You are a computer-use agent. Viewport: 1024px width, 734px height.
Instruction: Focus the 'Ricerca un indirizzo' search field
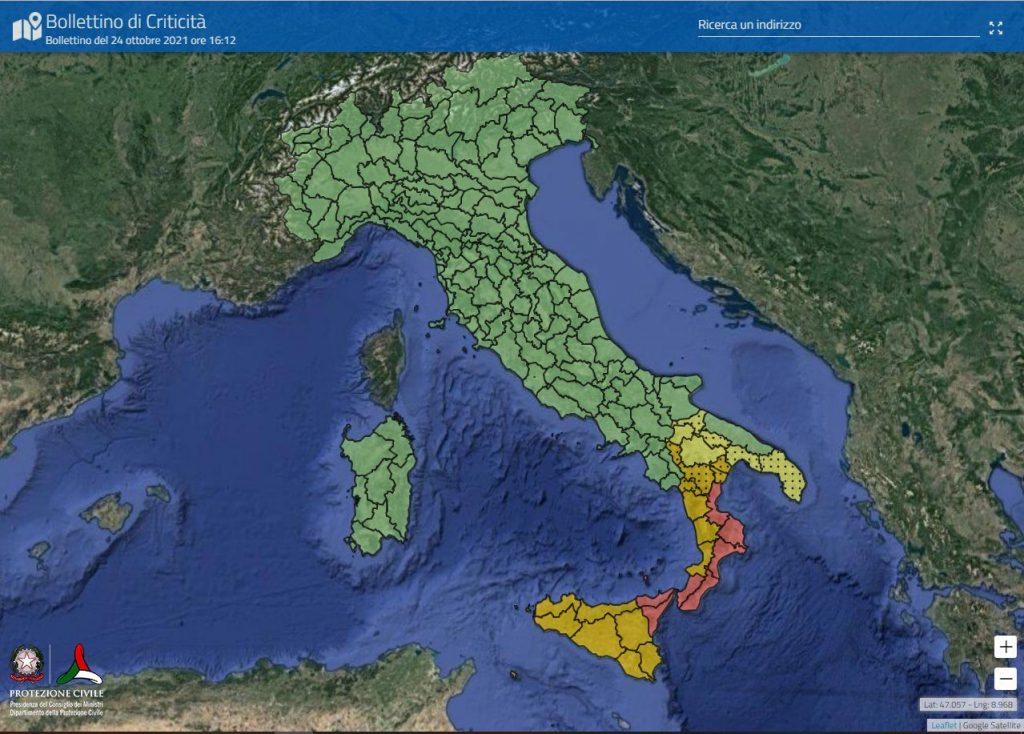837,25
